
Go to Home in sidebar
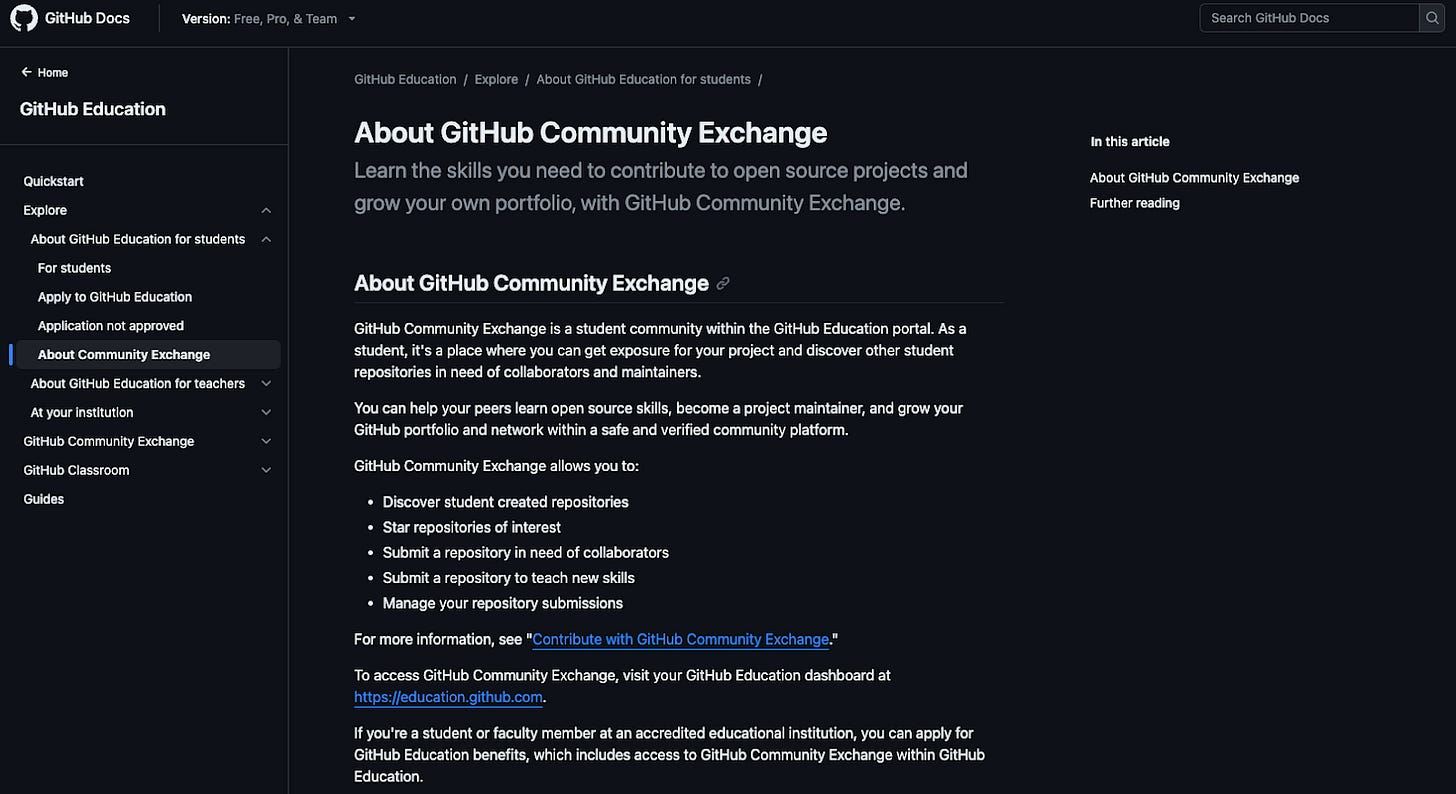[53, 72]
